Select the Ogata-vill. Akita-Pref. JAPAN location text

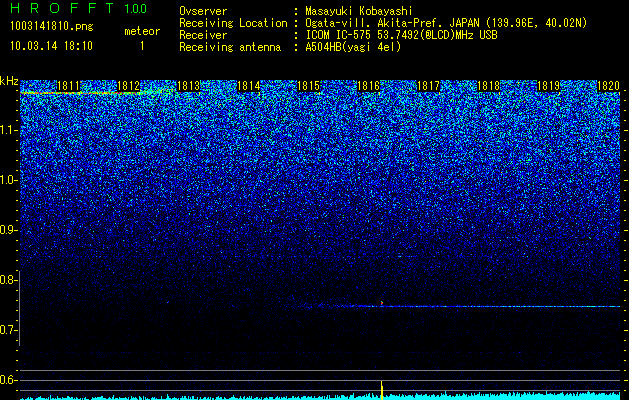point(446,23)
